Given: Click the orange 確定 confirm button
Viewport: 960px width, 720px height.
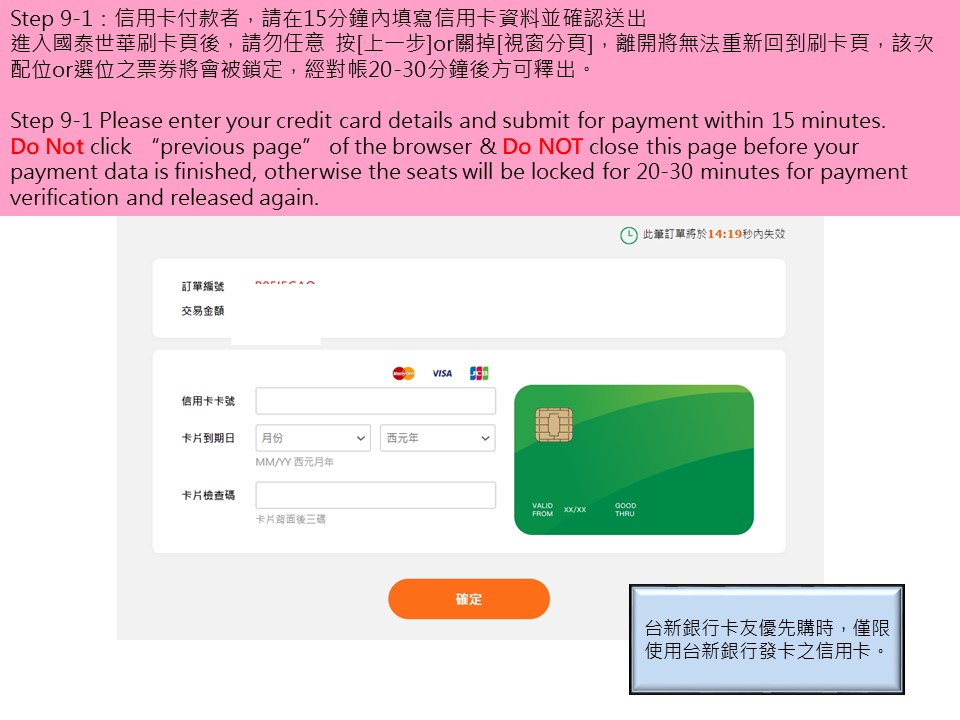Looking at the screenshot, I should (469, 599).
